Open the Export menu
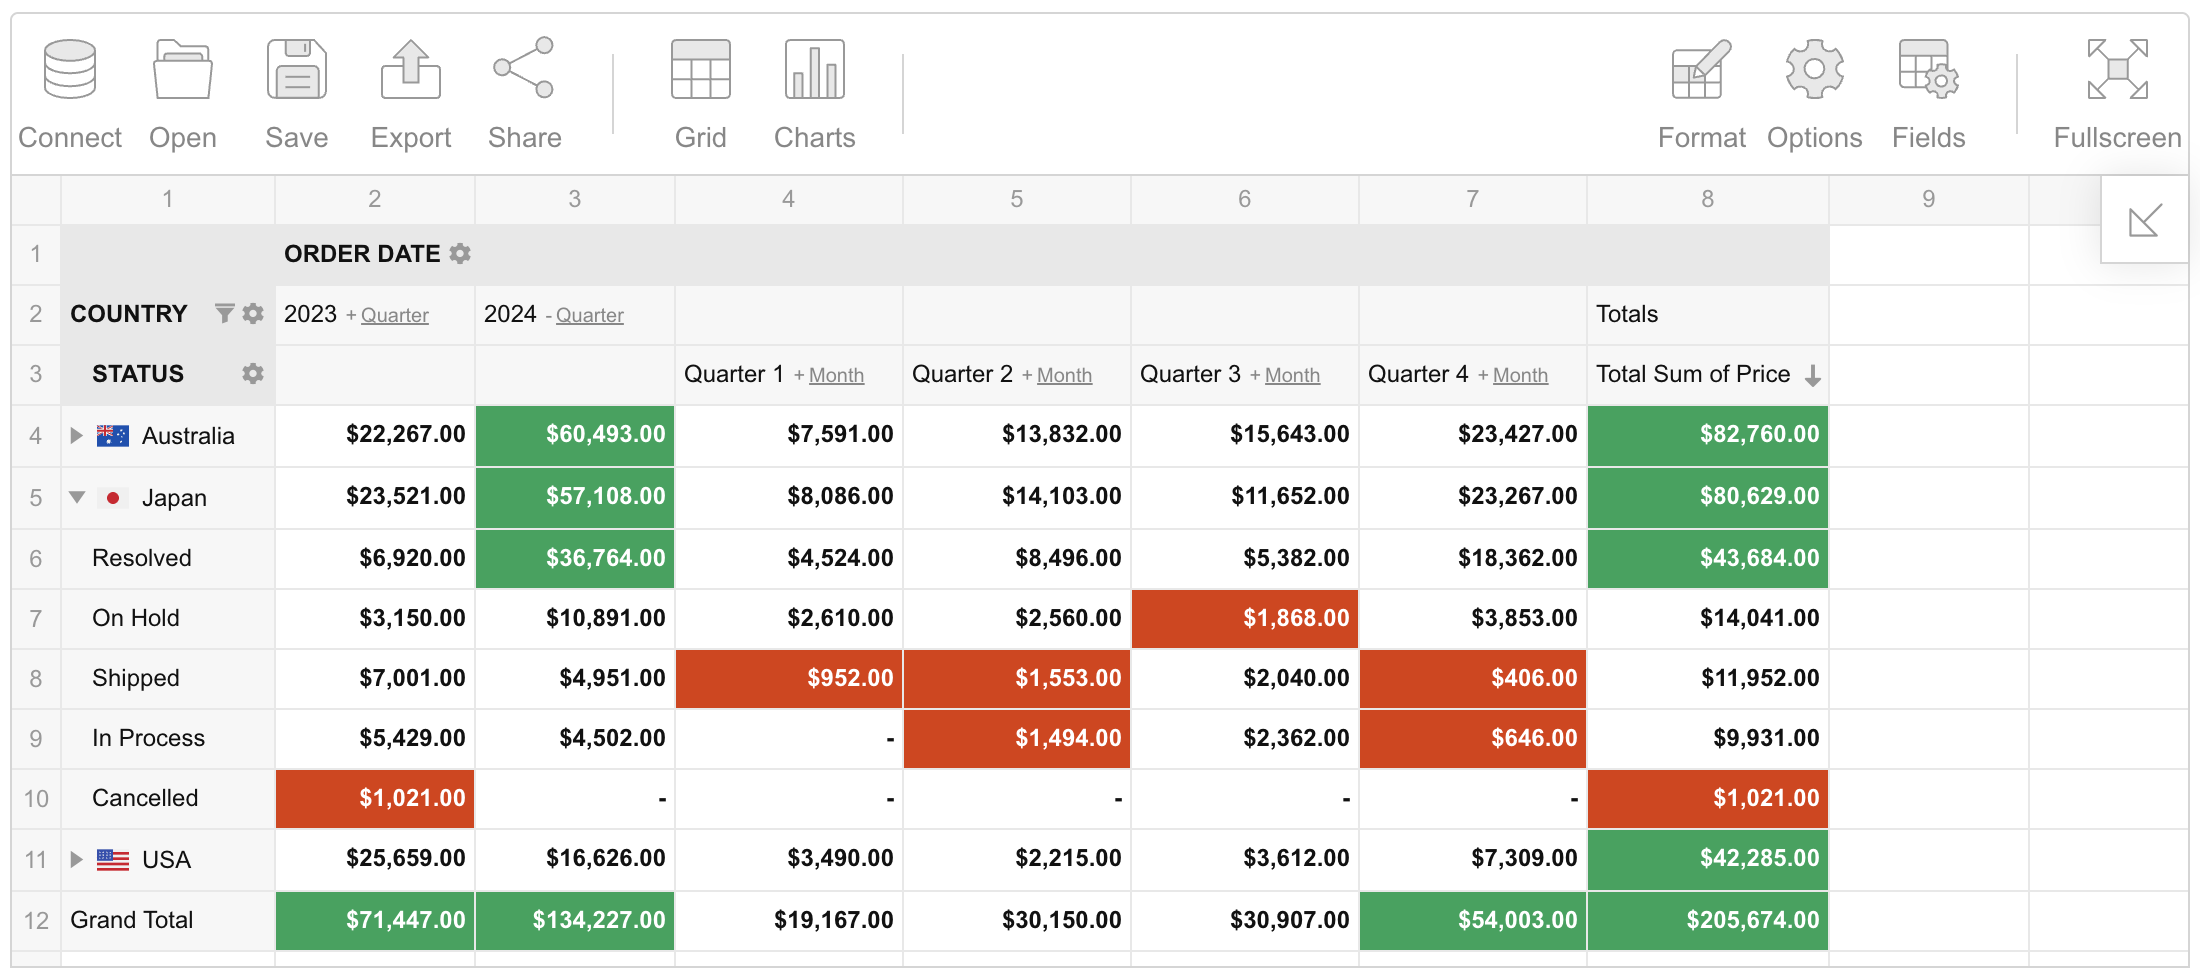The width and height of the screenshot is (2200, 978). (411, 95)
